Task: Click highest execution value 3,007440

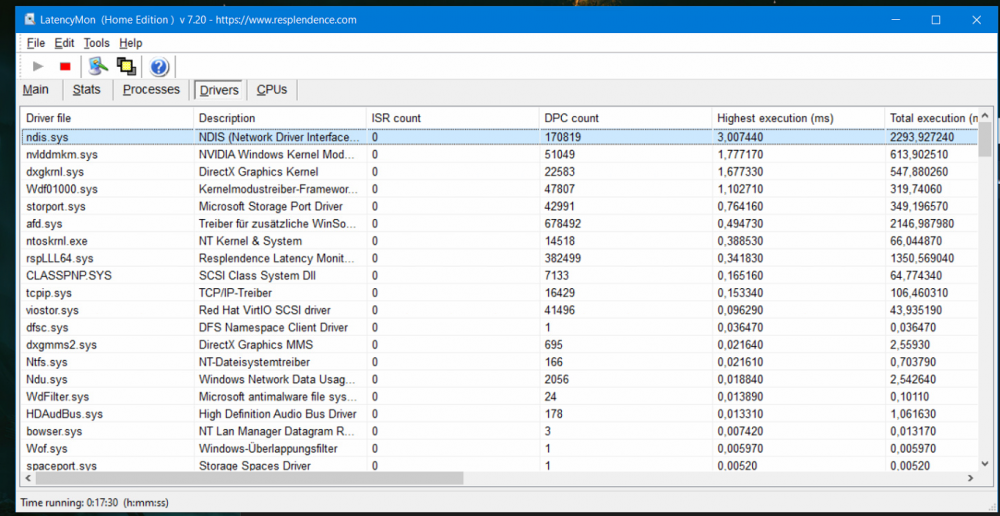Action: pos(740,137)
